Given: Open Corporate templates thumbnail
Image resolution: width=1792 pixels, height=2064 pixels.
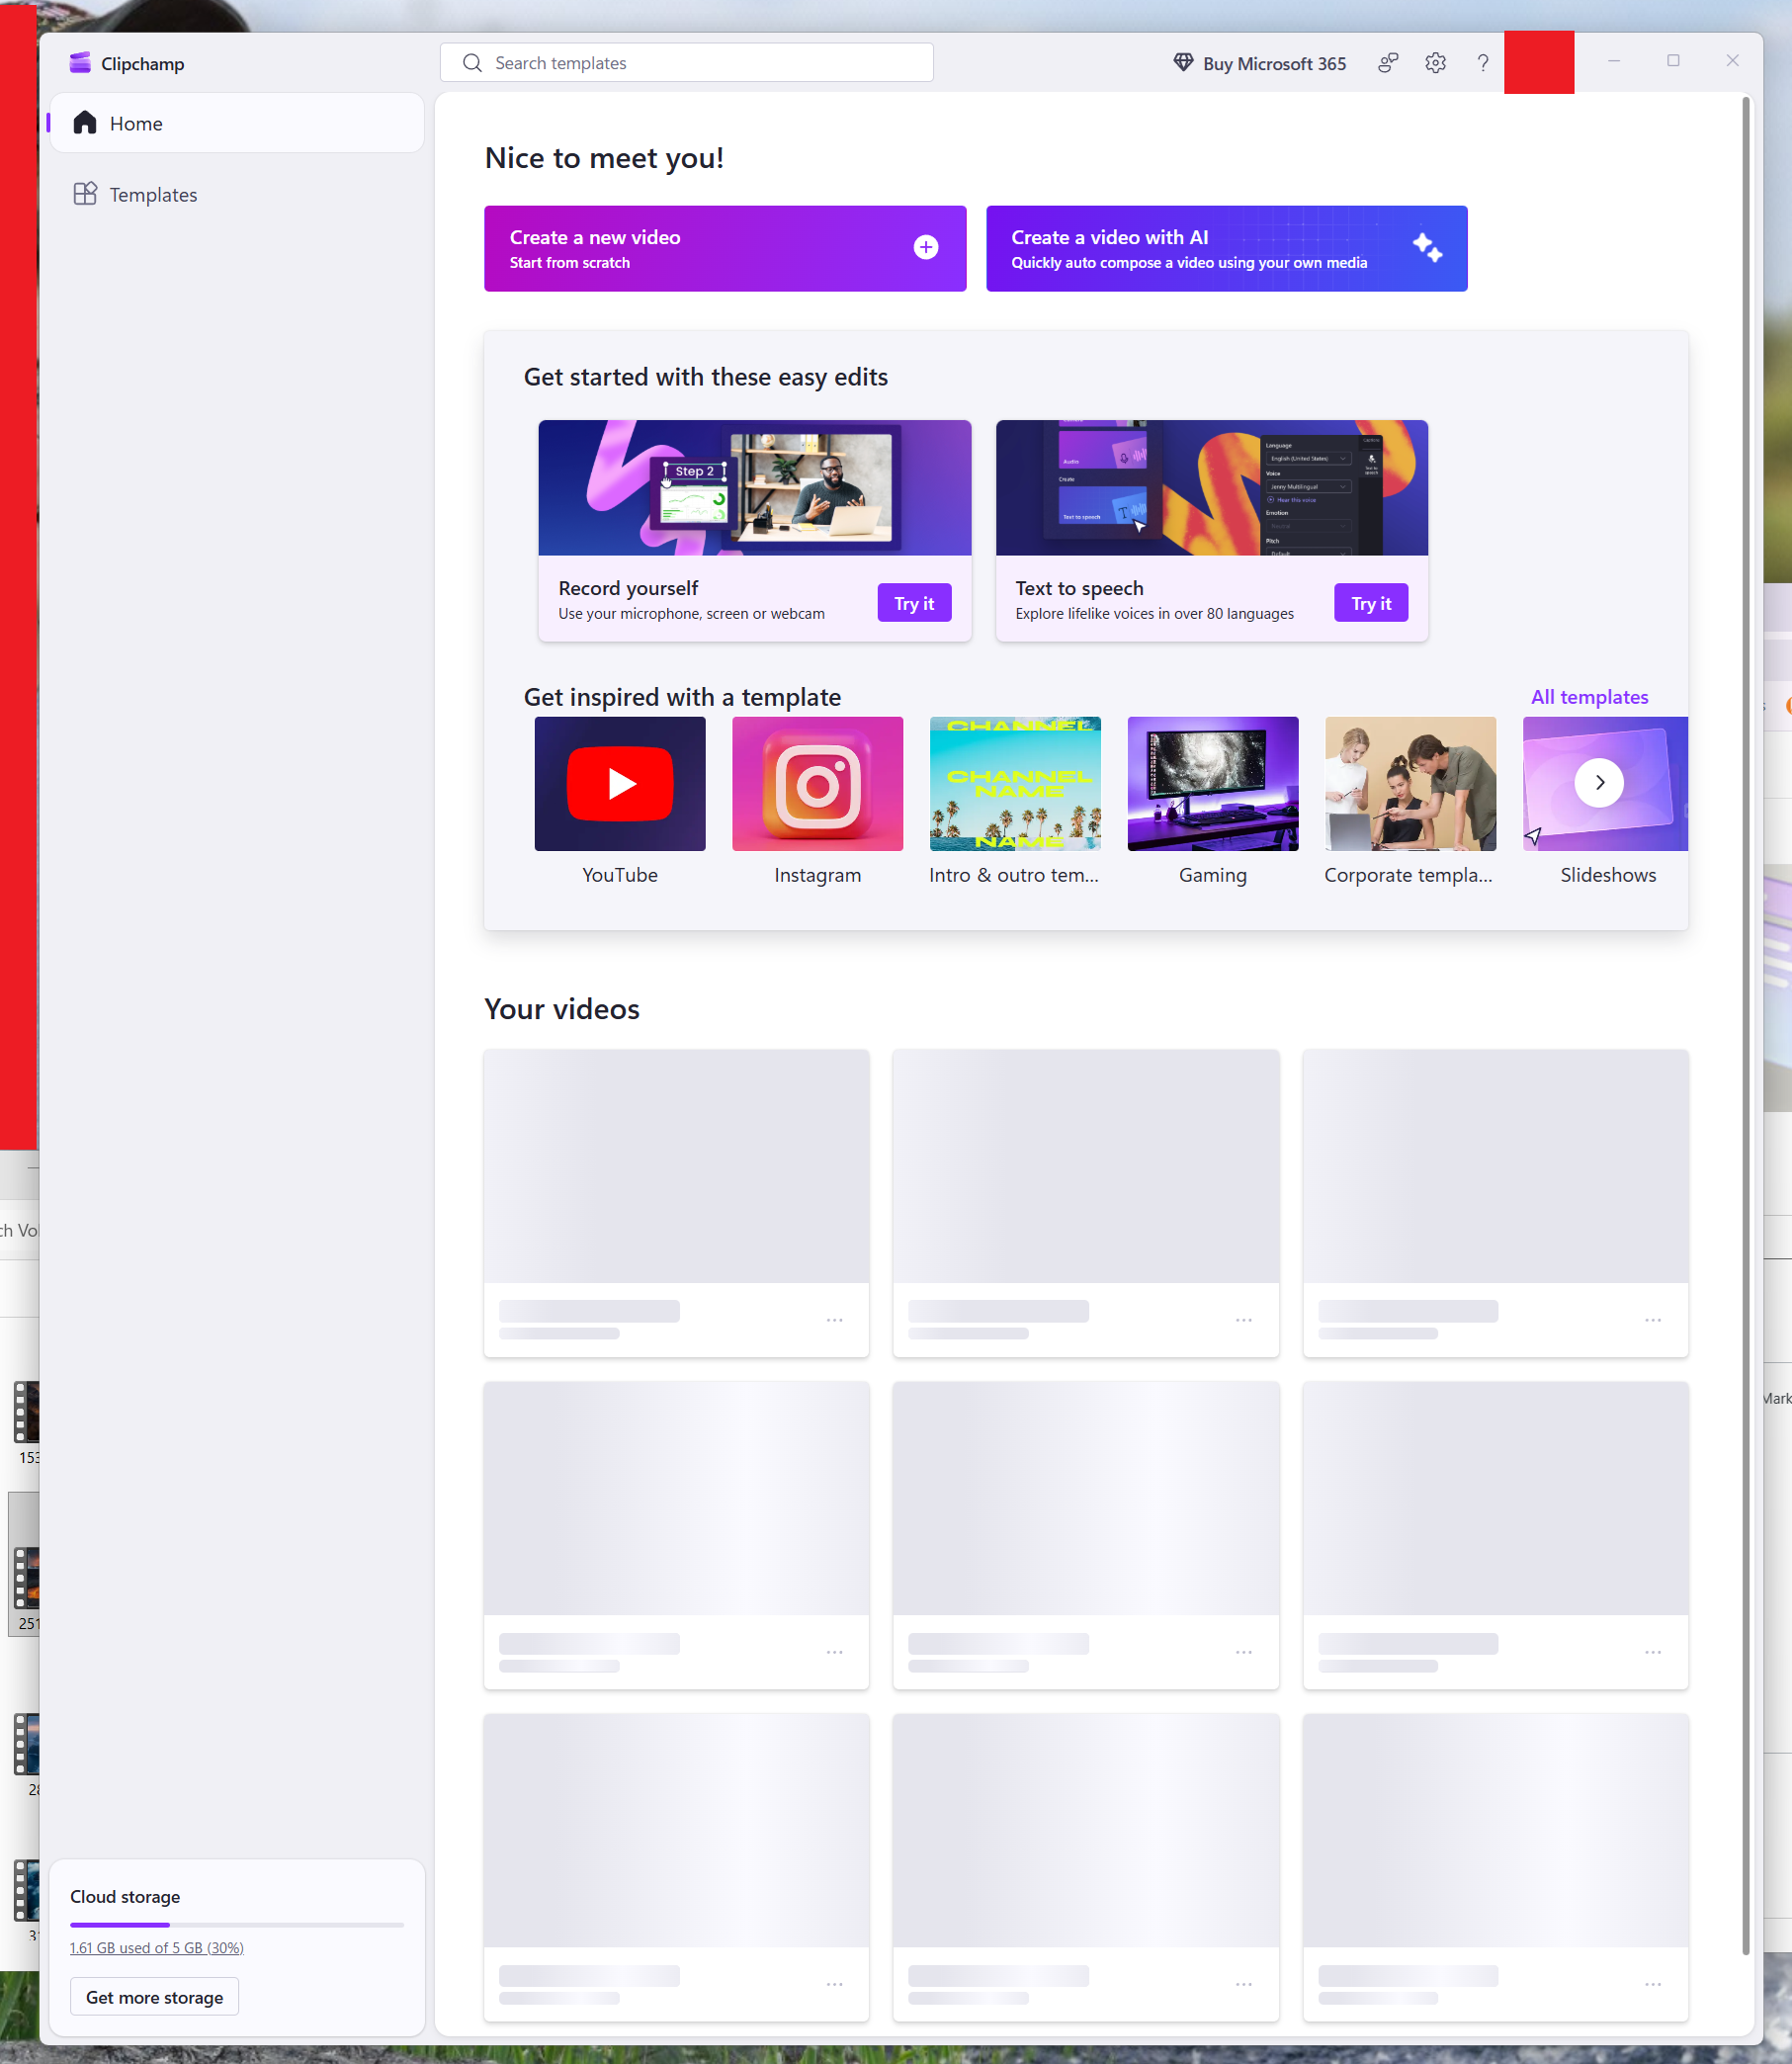Looking at the screenshot, I should pyautogui.click(x=1411, y=784).
